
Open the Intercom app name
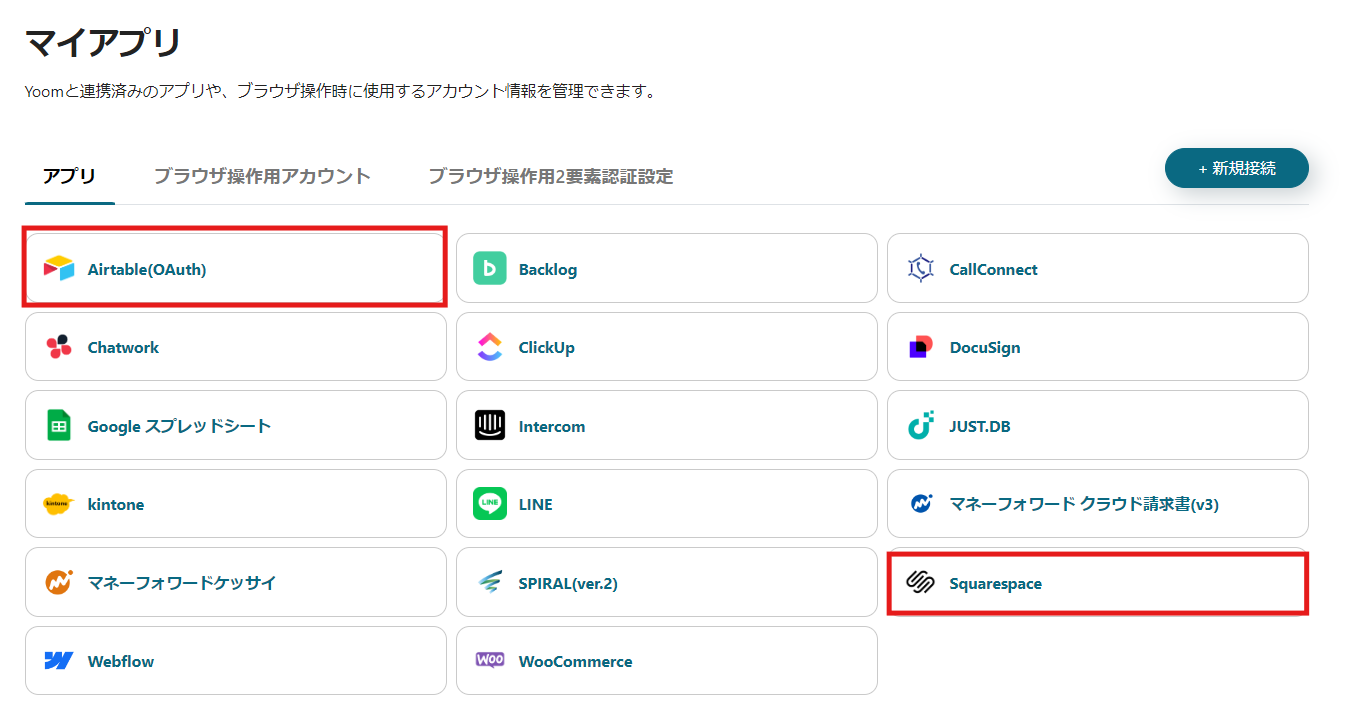coord(552,426)
